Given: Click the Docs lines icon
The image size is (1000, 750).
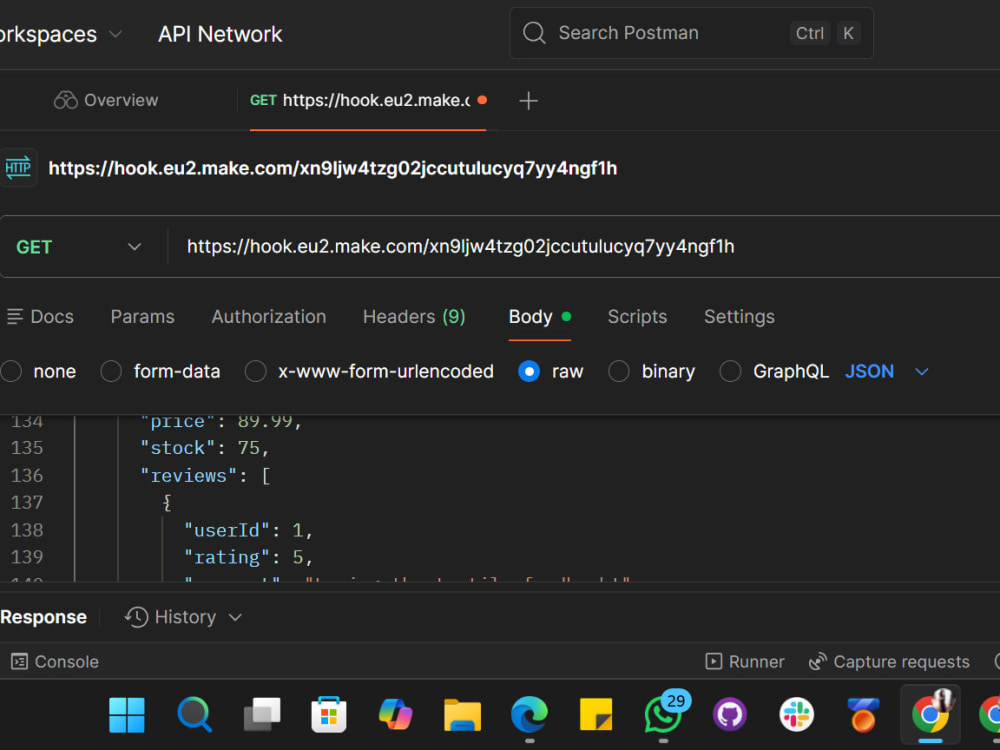Looking at the screenshot, I should (15, 316).
